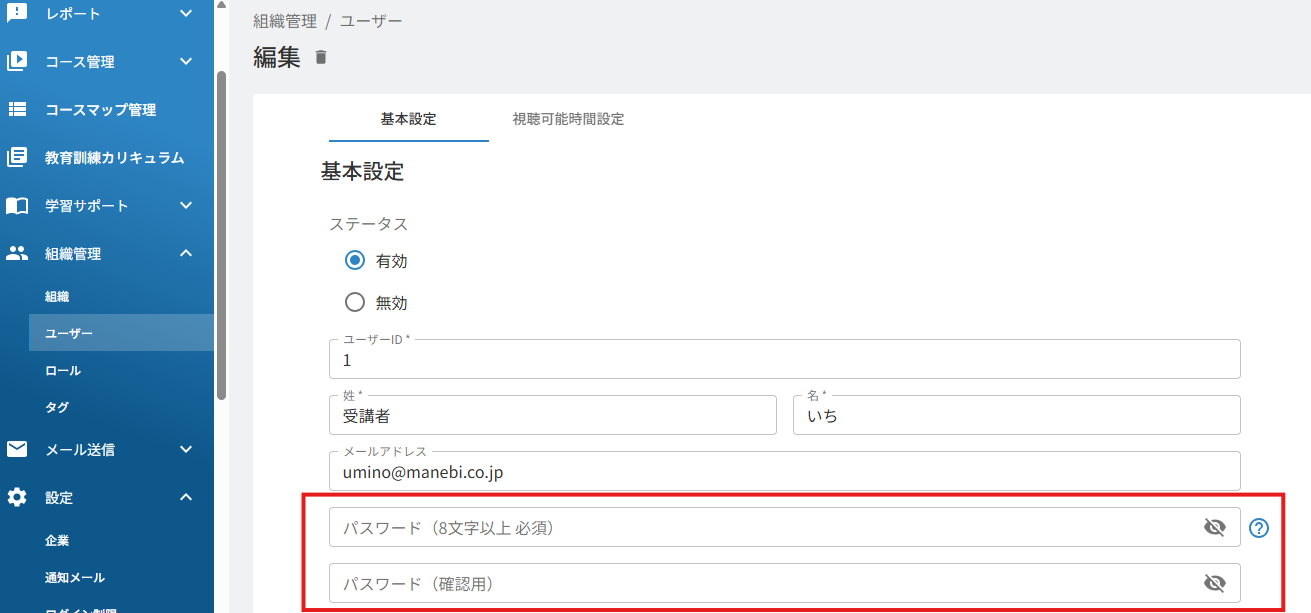
Task: Select the 無効 status radio button
Action: [x=354, y=303]
